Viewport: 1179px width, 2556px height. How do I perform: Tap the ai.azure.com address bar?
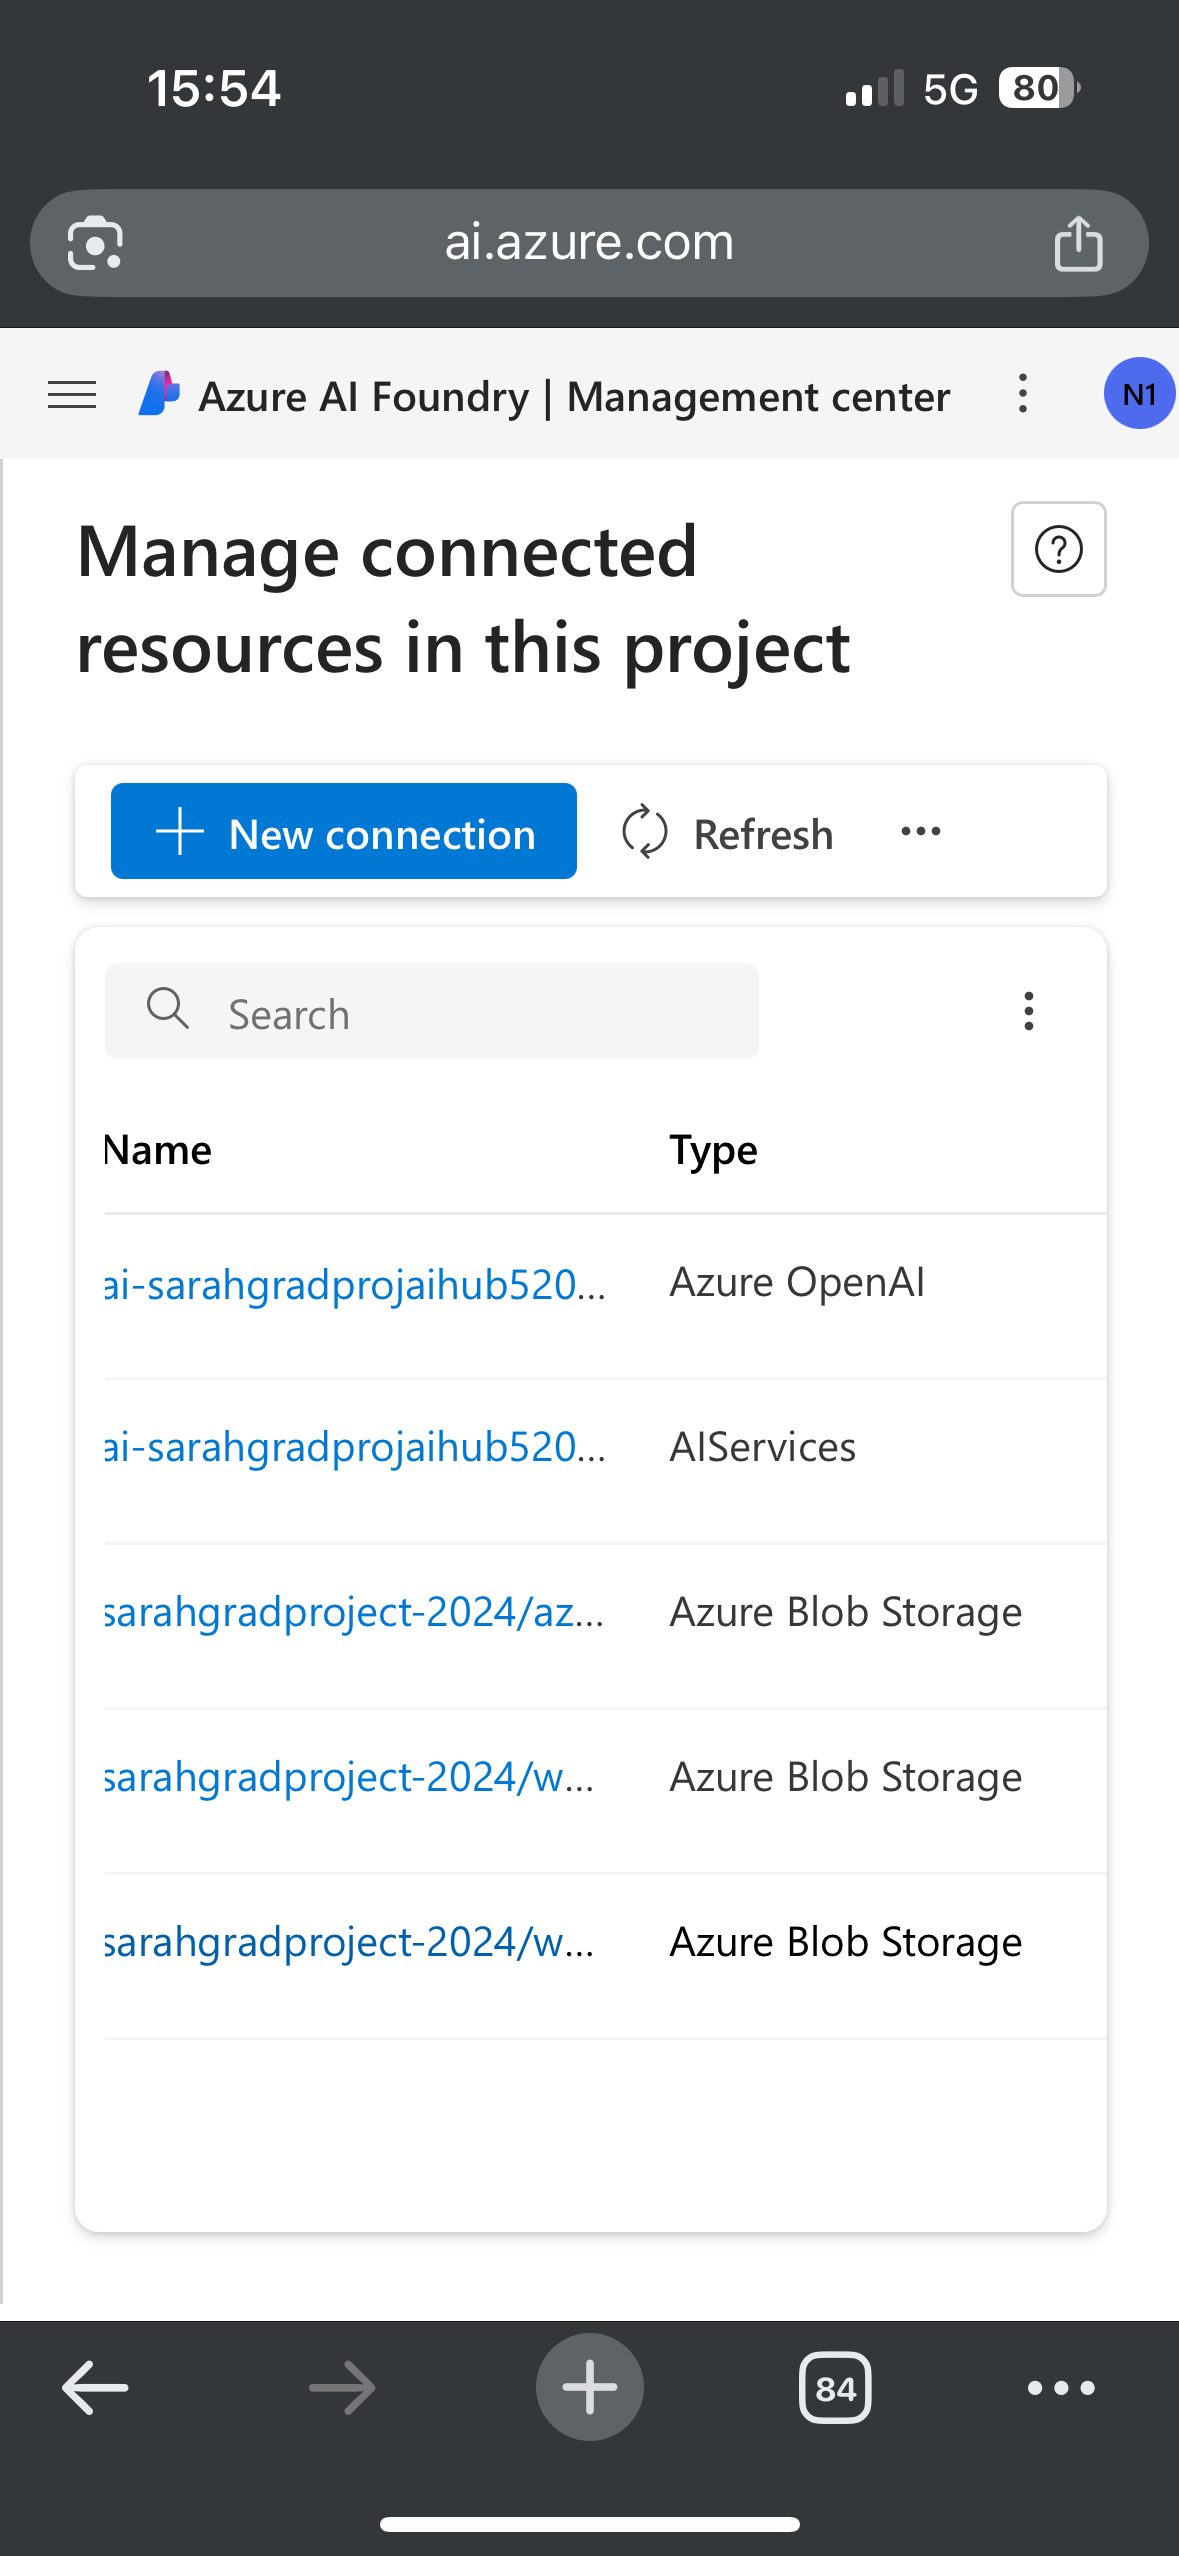click(589, 243)
